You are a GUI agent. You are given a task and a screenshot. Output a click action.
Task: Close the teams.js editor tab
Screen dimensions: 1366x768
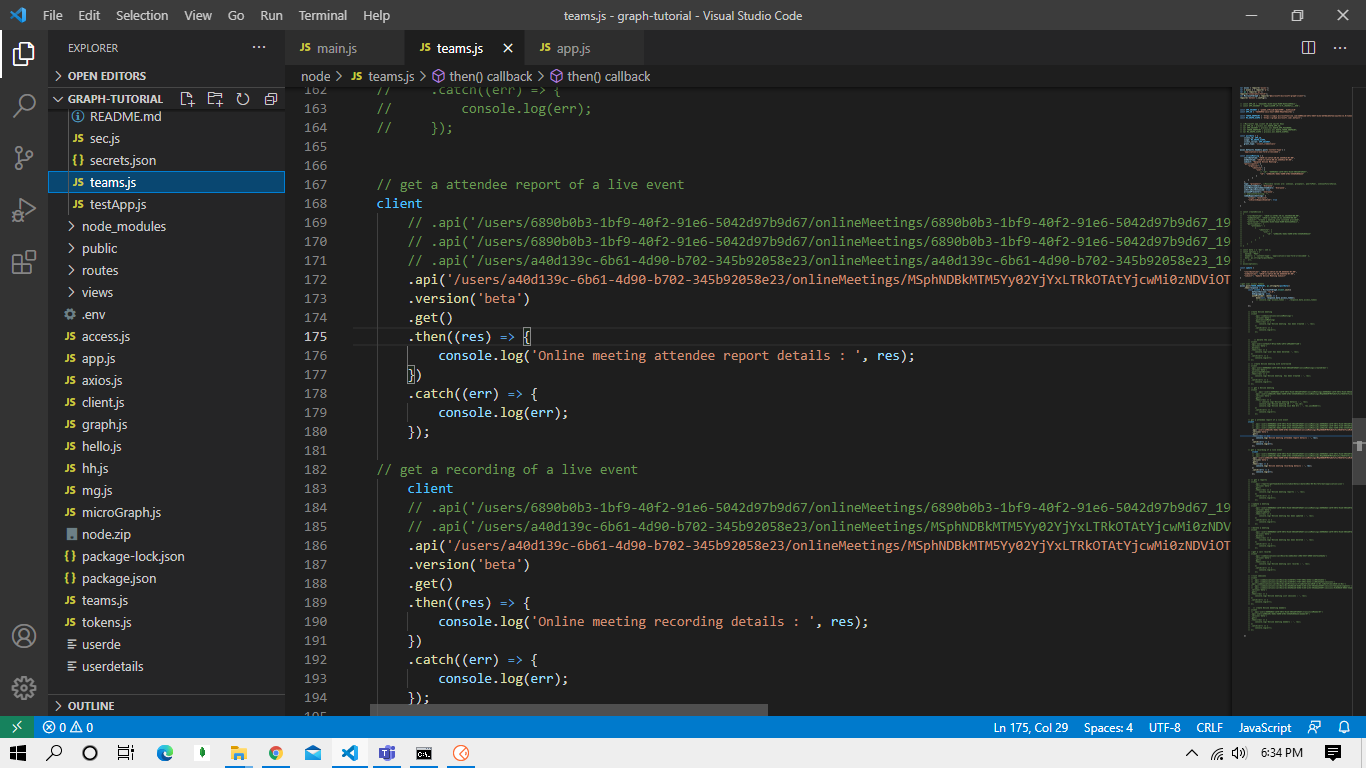pos(508,48)
